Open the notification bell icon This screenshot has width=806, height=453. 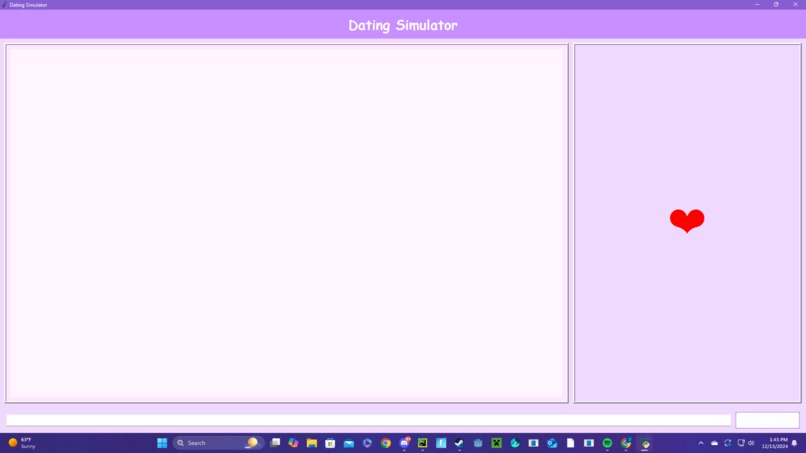(795, 443)
